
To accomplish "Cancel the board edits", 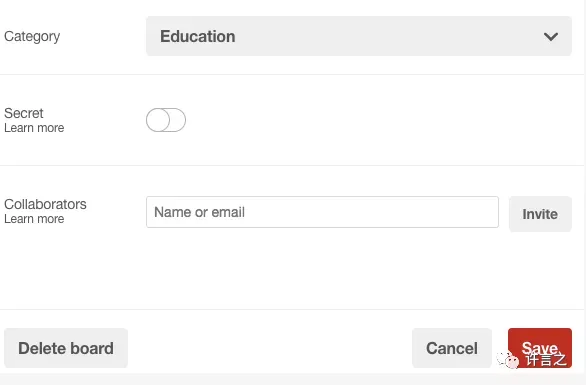I will [x=451, y=348].
